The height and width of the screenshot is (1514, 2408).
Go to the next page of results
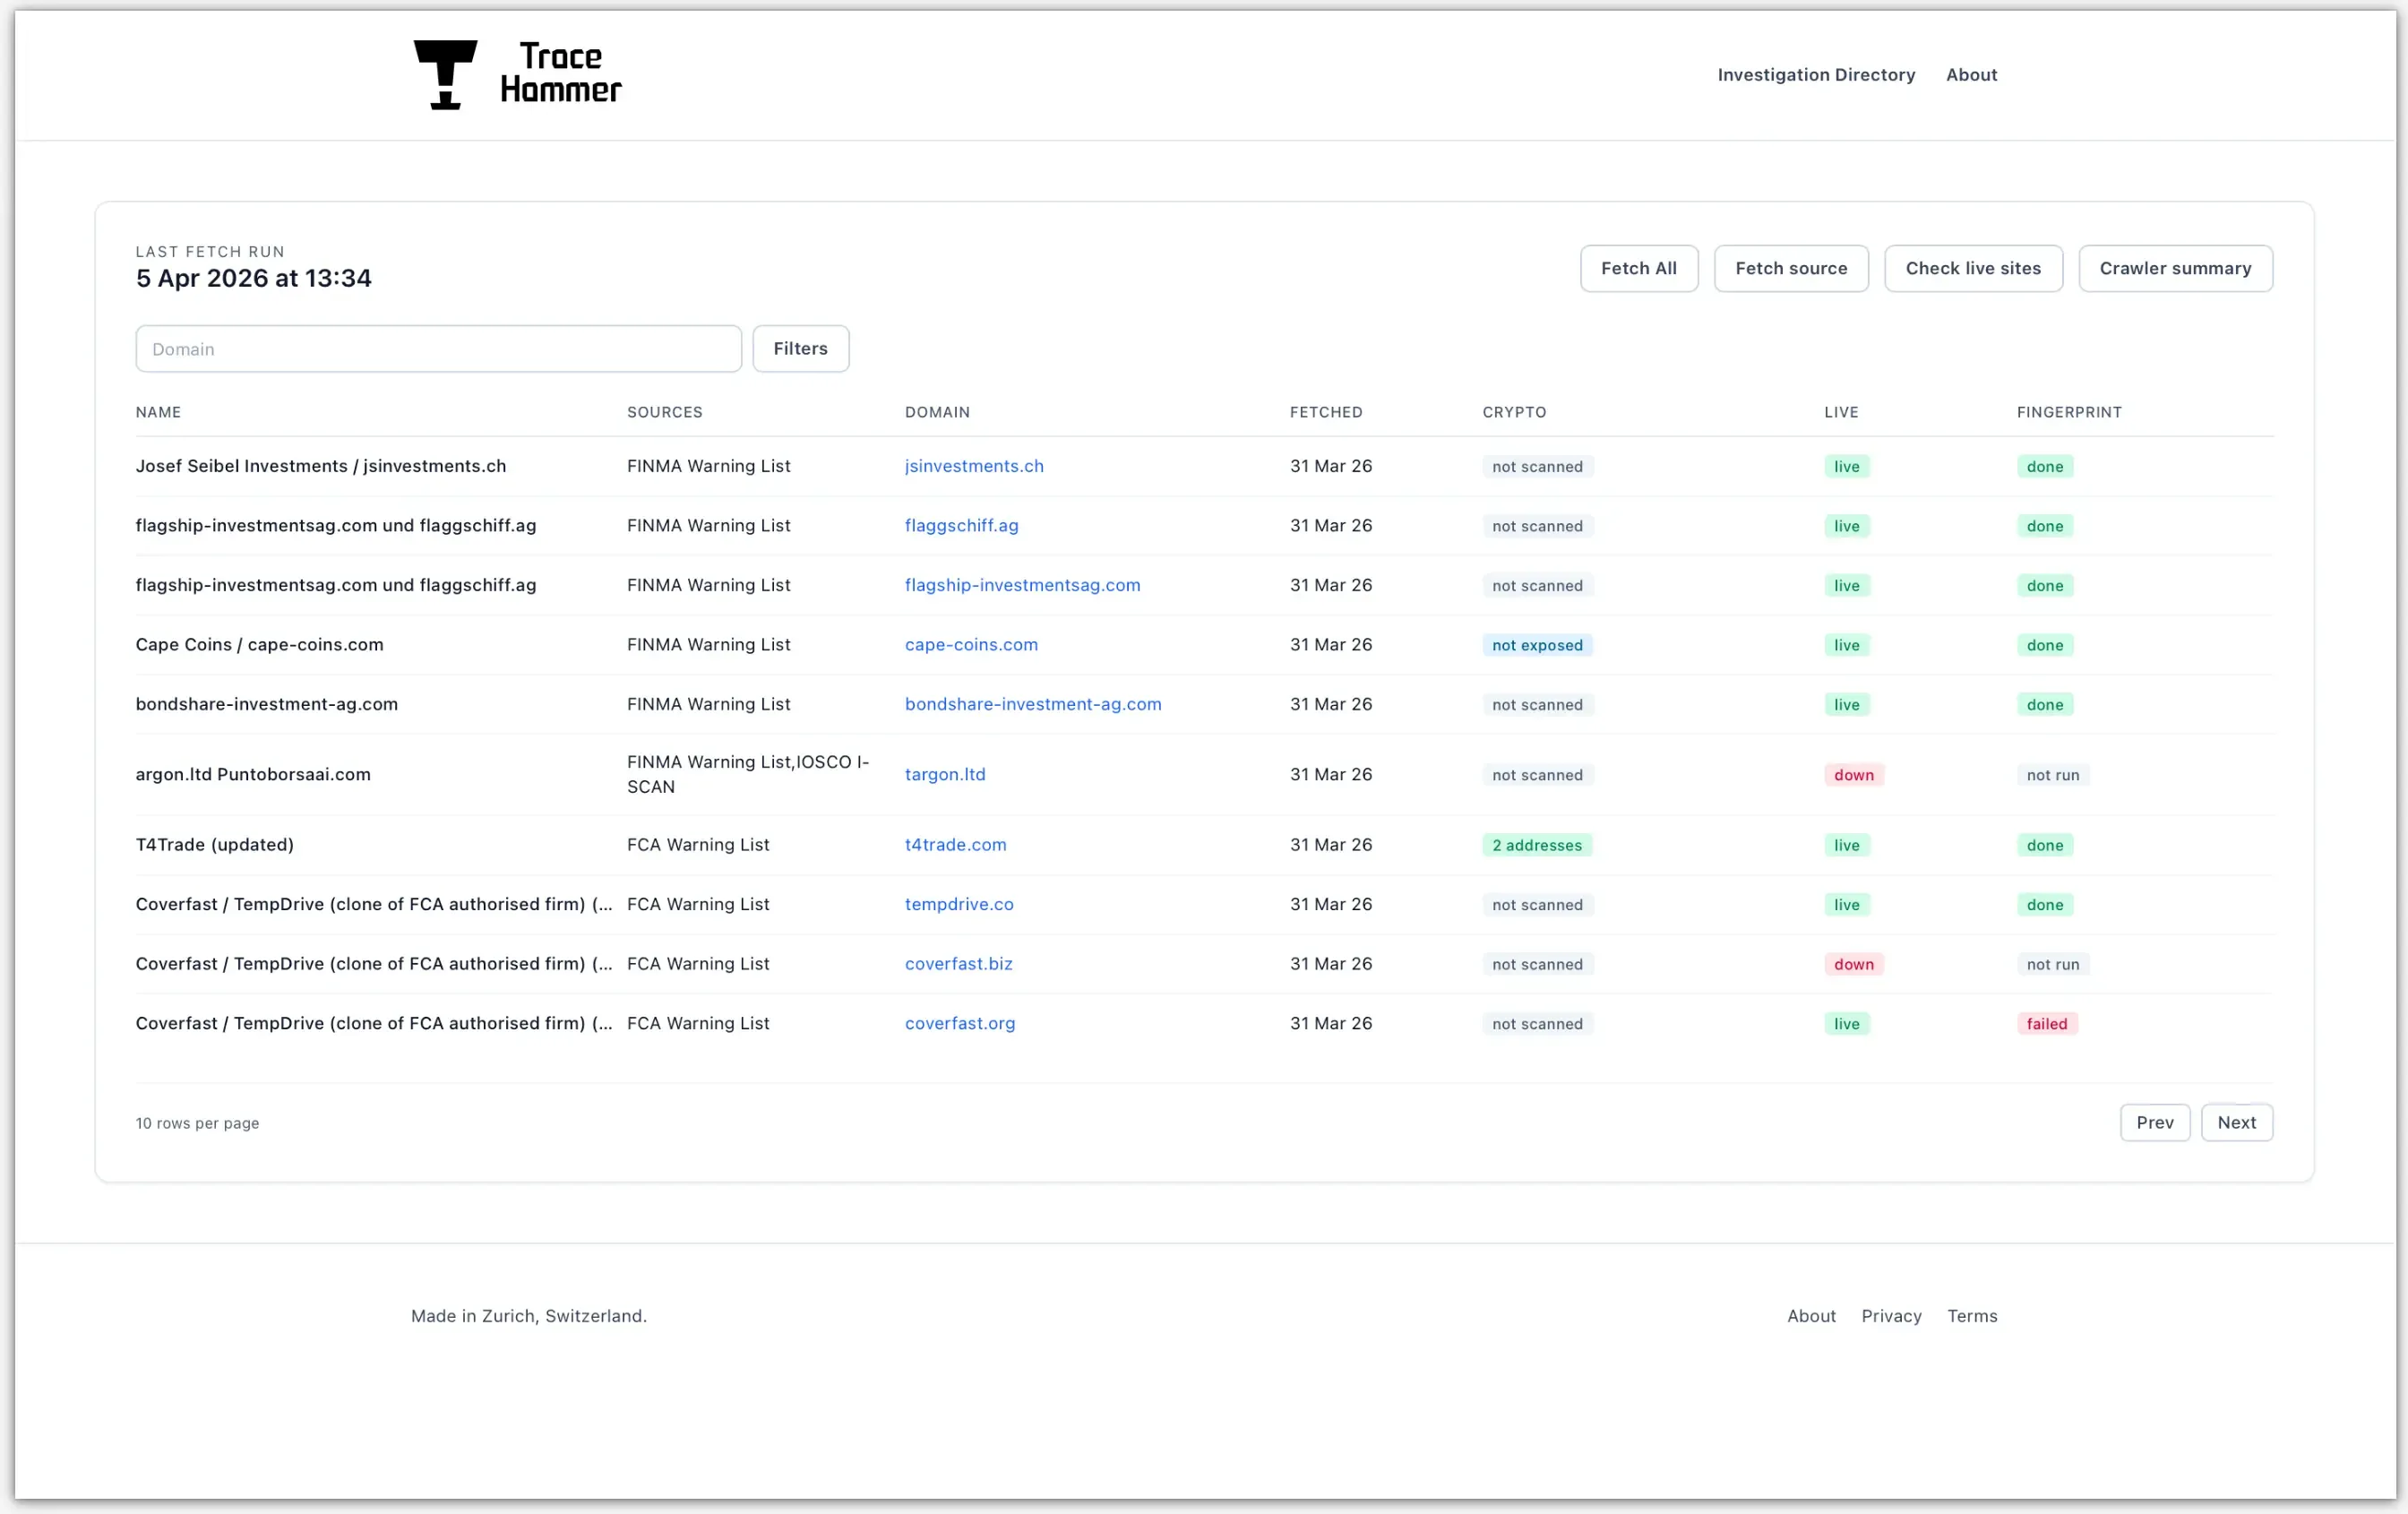(x=2237, y=1122)
